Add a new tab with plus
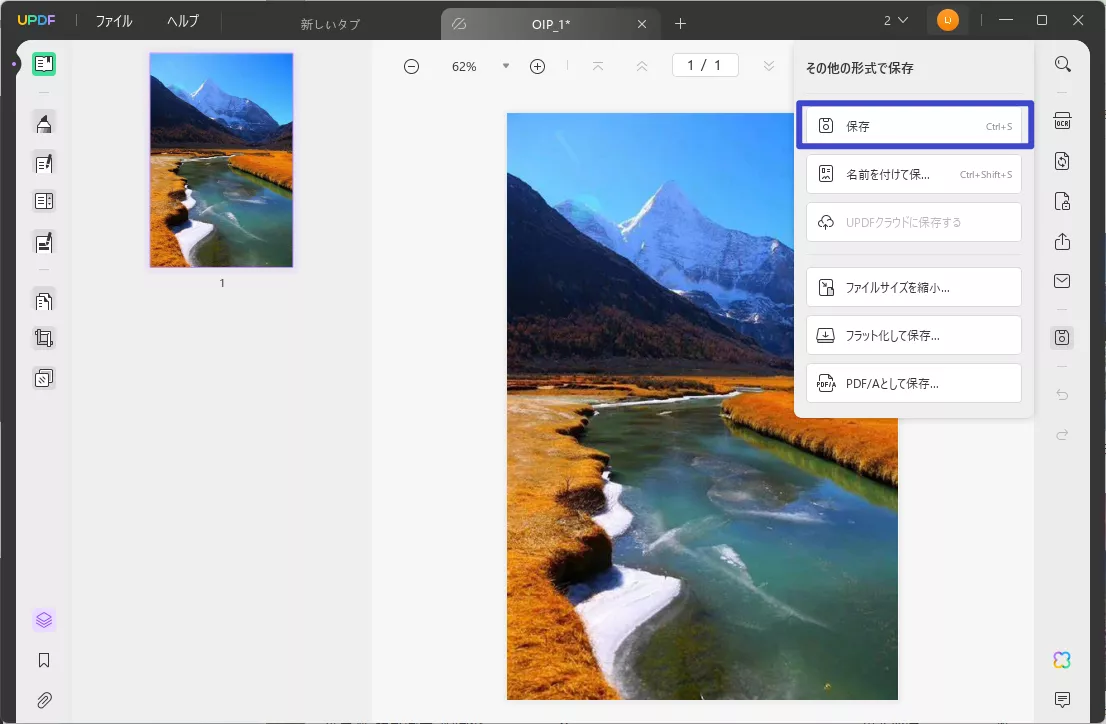The image size is (1106, 724). [680, 24]
